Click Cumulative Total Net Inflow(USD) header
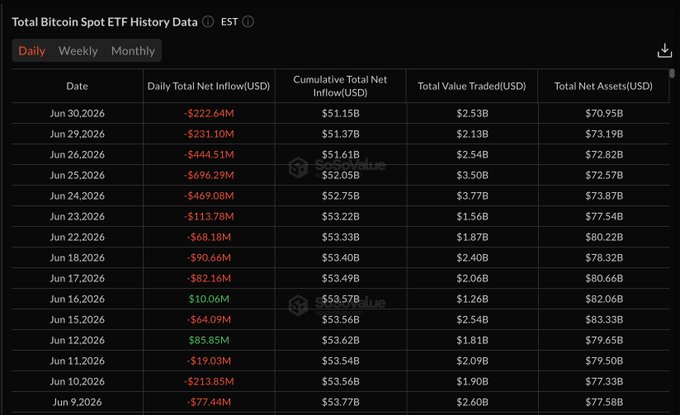Image resolution: width=680 pixels, height=415 pixels. coord(340,86)
